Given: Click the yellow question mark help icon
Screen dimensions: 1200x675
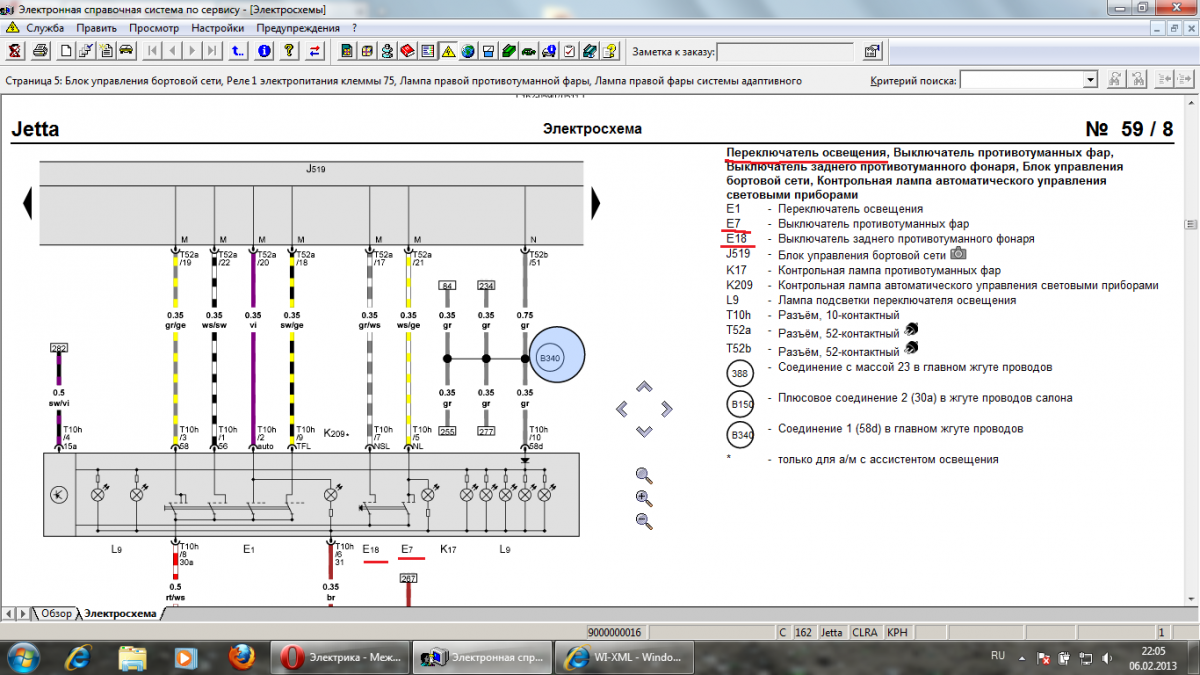Looking at the screenshot, I should coord(290,51).
